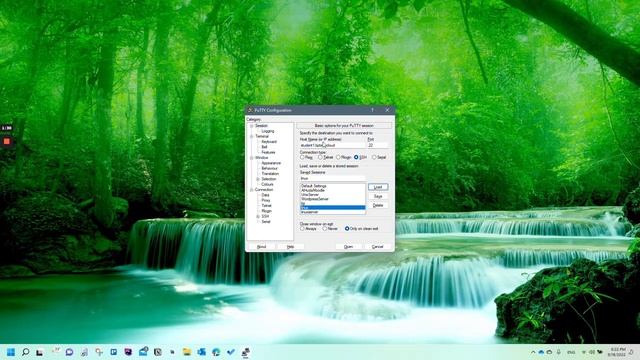Image resolution: width=640 pixels, height=360 pixels.
Task: Click the question mark help button in title bar
Action: tap(372, 110)
